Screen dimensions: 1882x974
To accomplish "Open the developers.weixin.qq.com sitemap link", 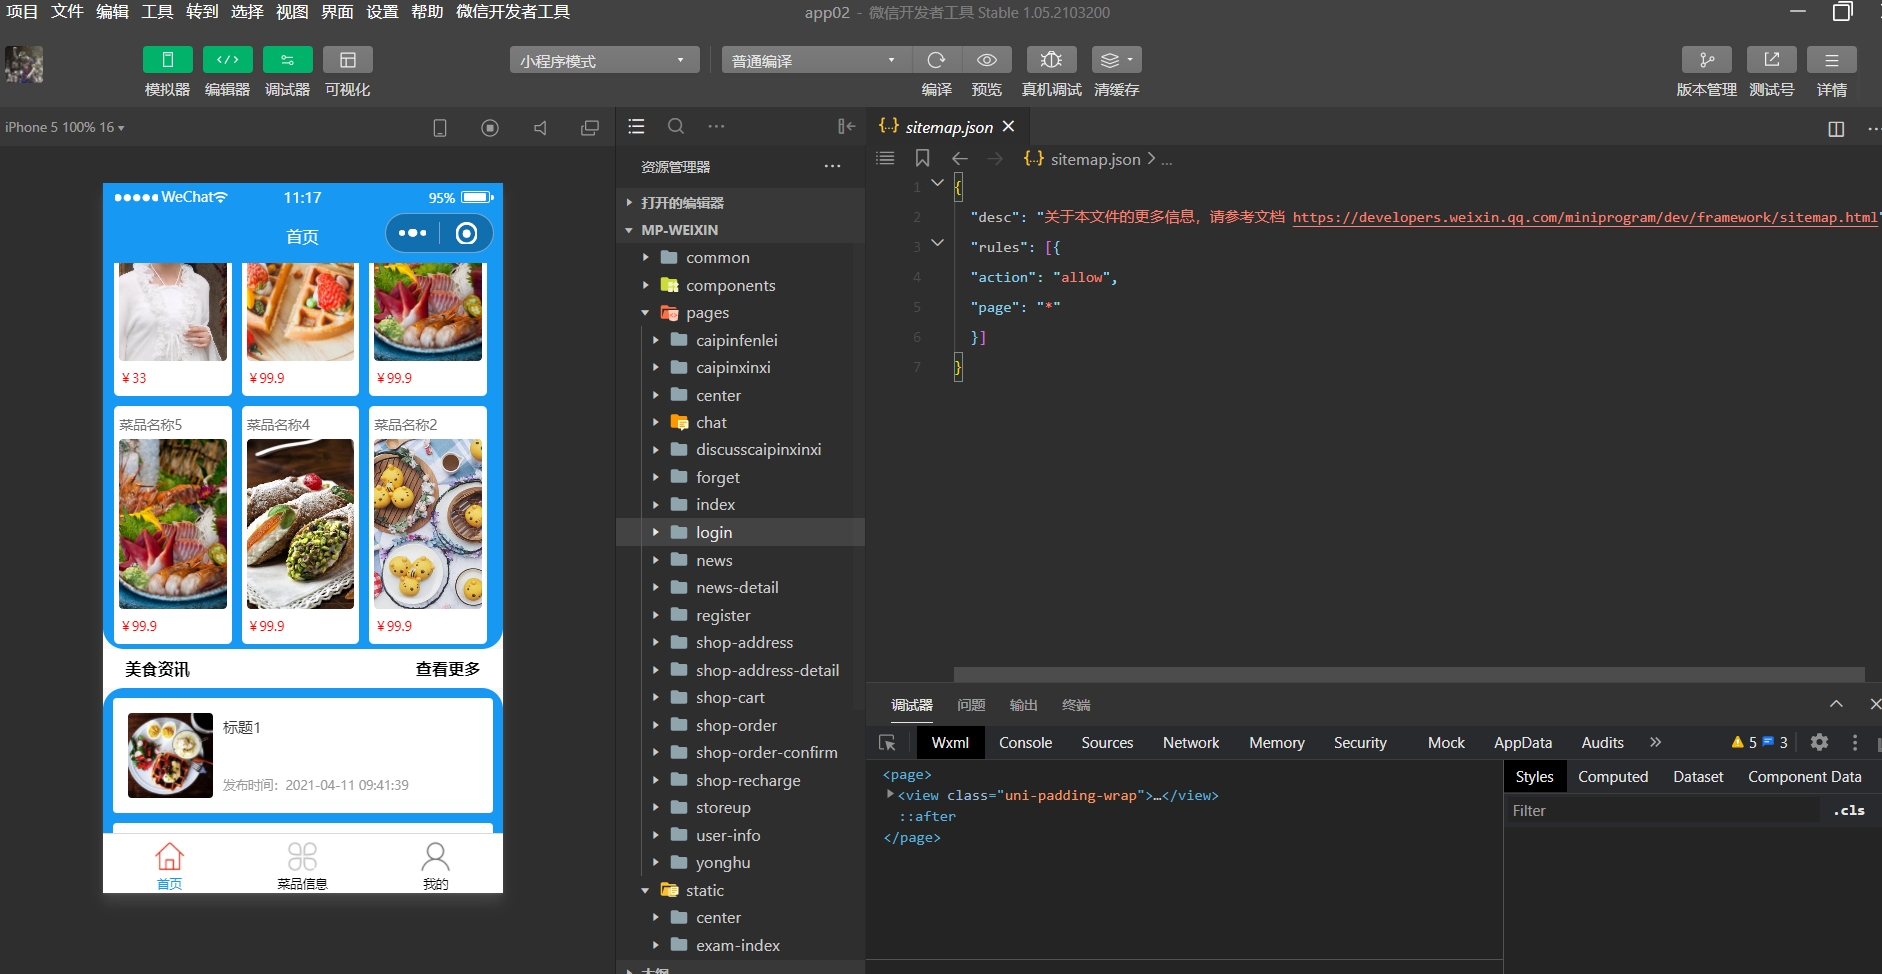I will click(x=1585, y=217).
